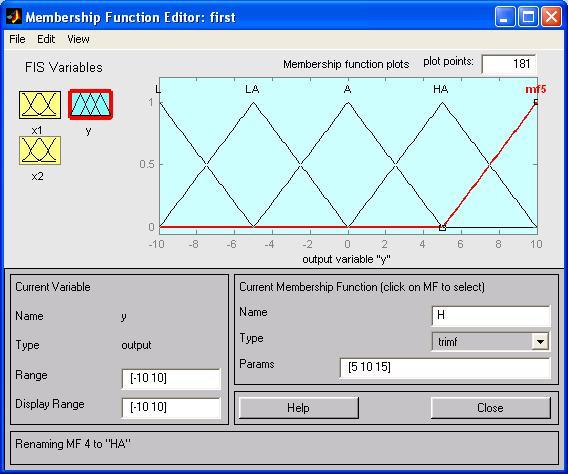Click the Close button in panel

(490, 408)
